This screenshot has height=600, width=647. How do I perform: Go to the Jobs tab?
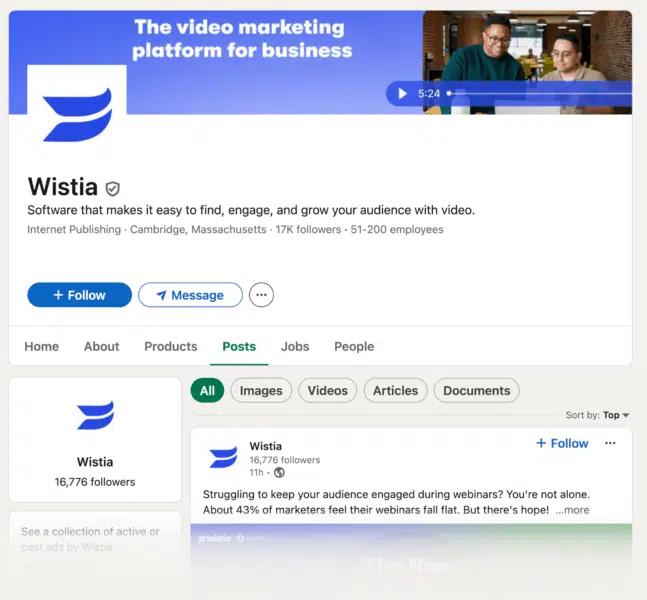(x=295, y=346)
